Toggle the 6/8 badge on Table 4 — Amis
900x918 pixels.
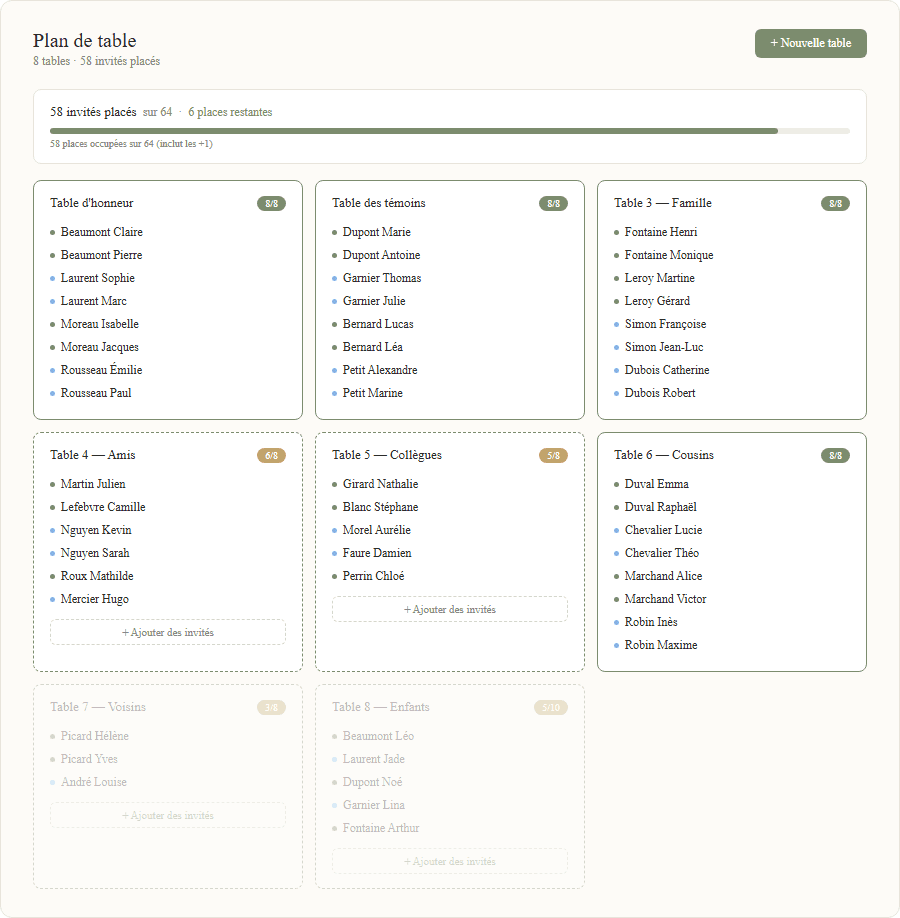271,454
